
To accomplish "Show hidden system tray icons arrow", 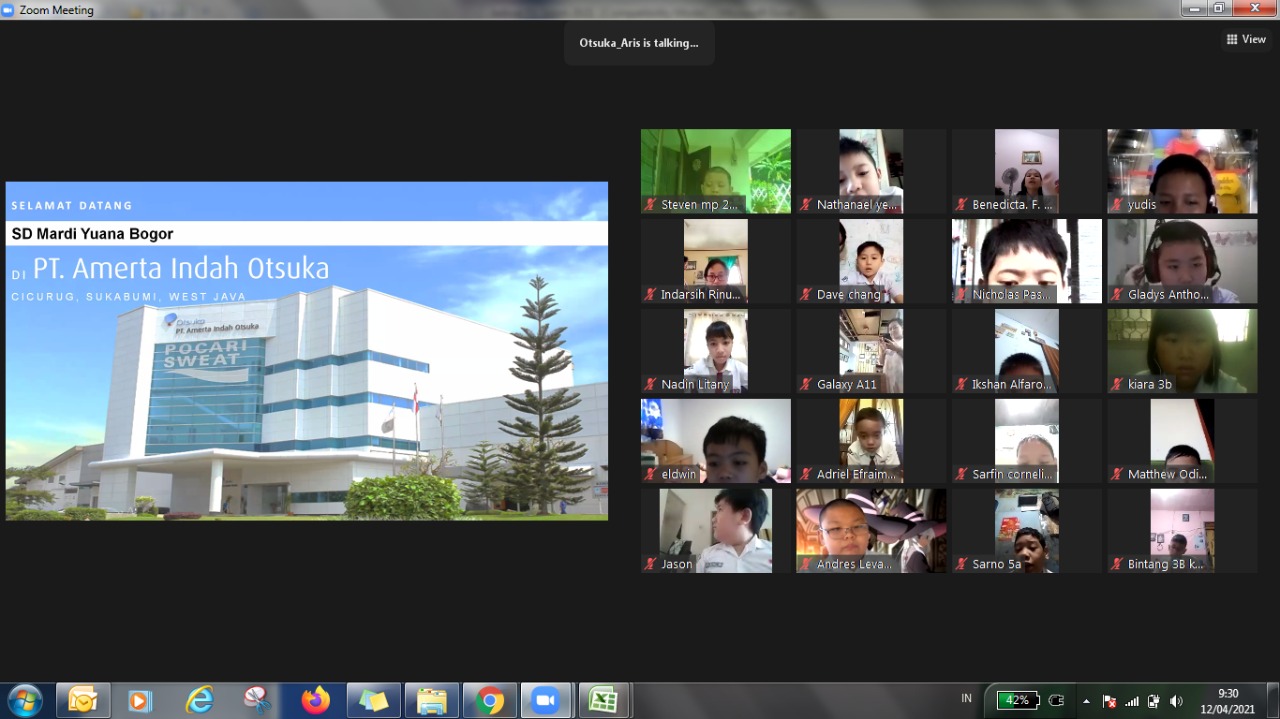I will pos(1086,701).
